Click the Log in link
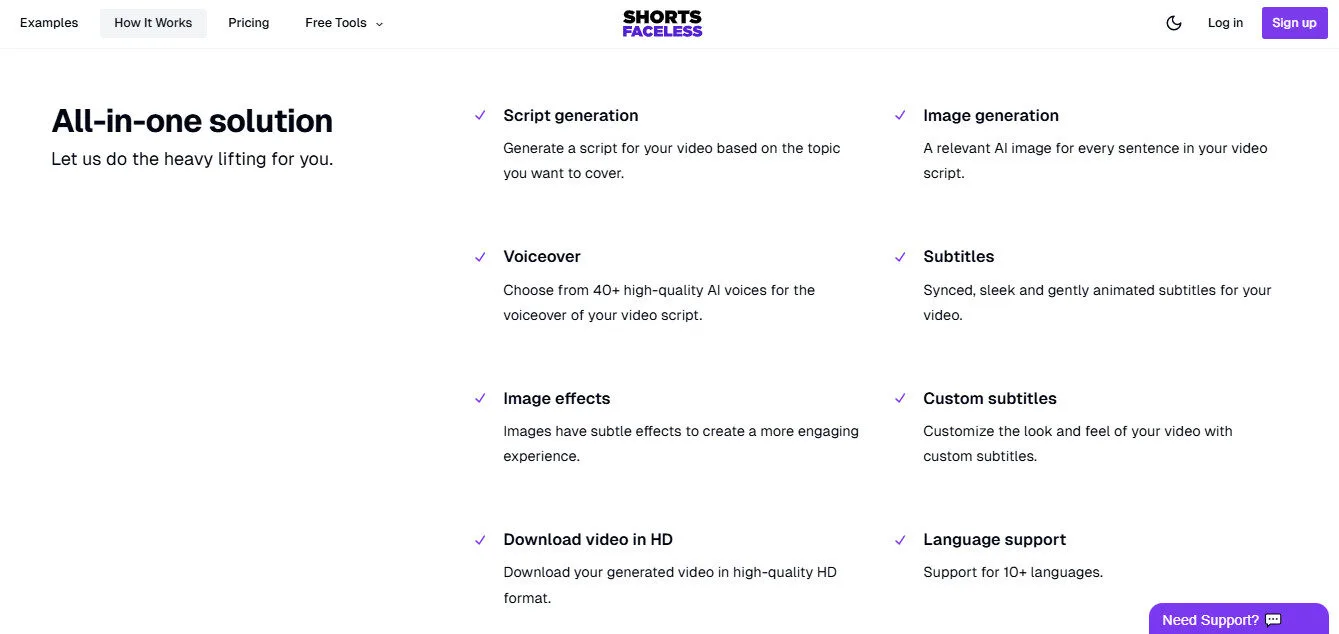The height and width of the screenshot is (634, 1339). click(x=1225, y=22)
